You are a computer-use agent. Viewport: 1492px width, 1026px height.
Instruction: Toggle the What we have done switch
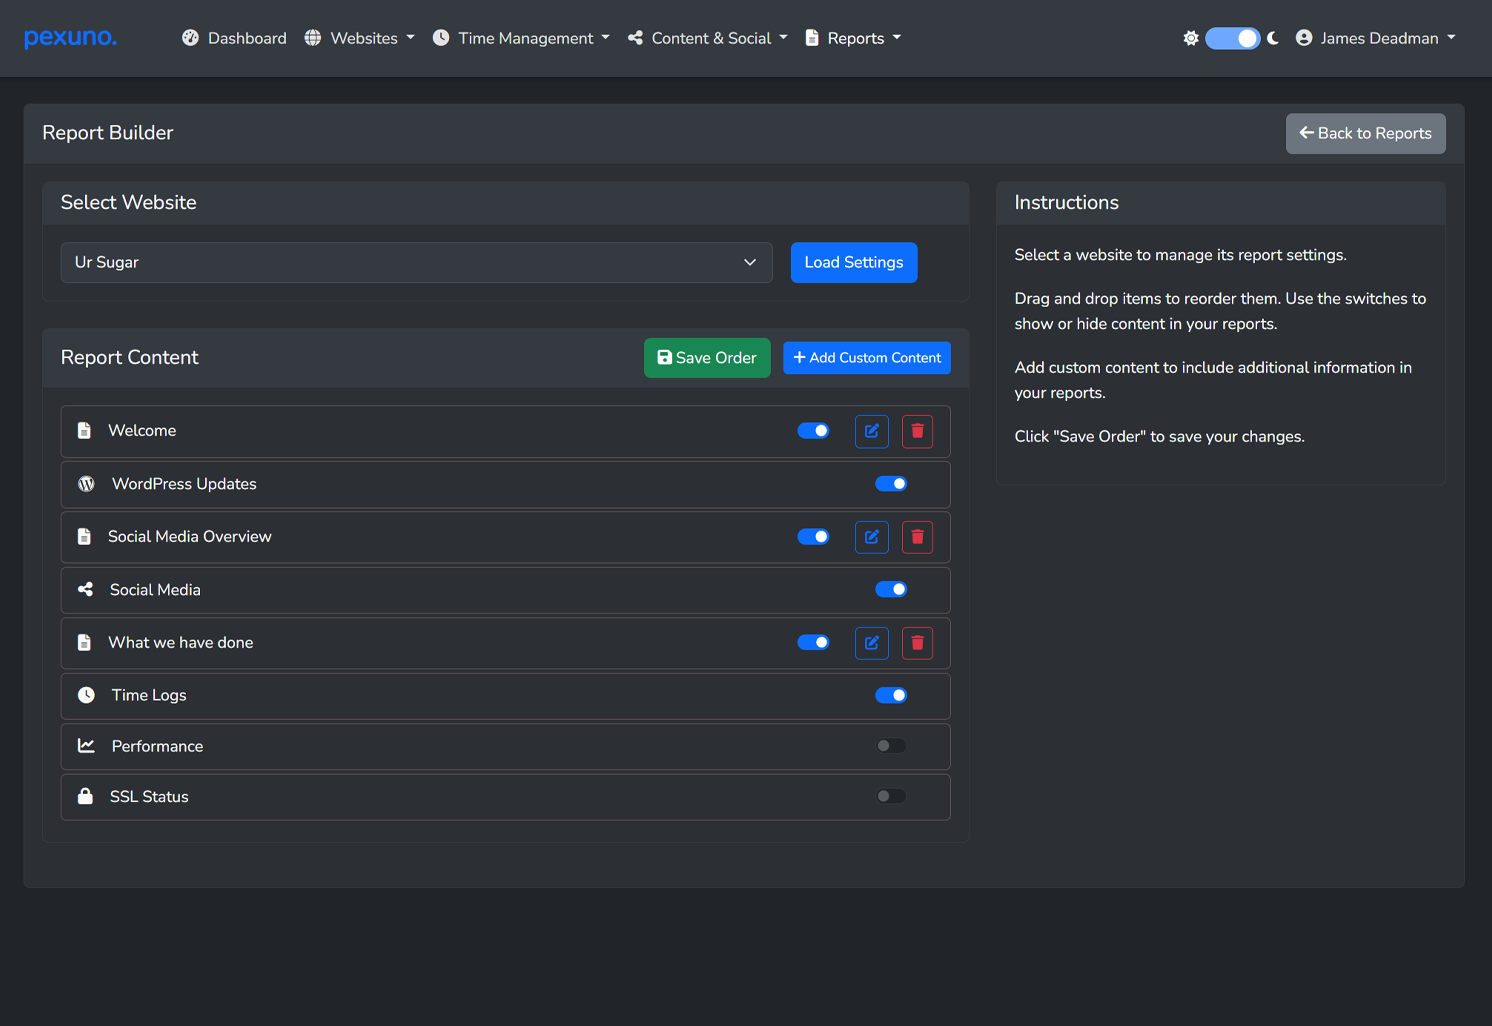813,642
